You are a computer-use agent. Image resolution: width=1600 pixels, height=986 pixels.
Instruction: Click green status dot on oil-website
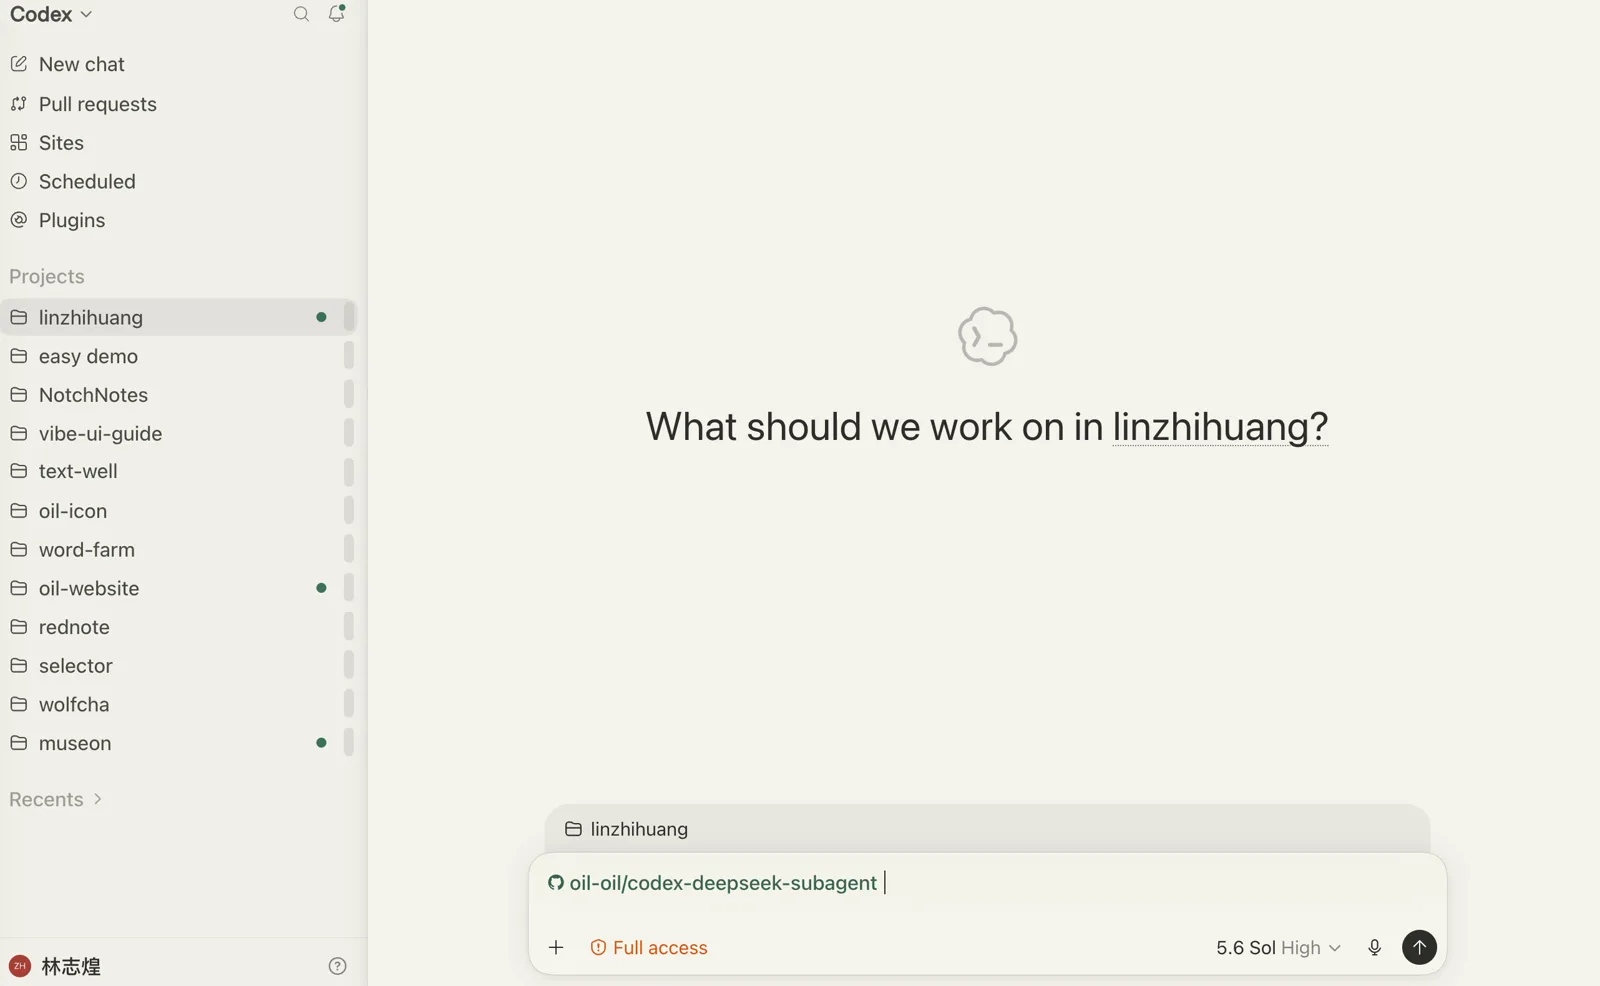coord(321,588)
